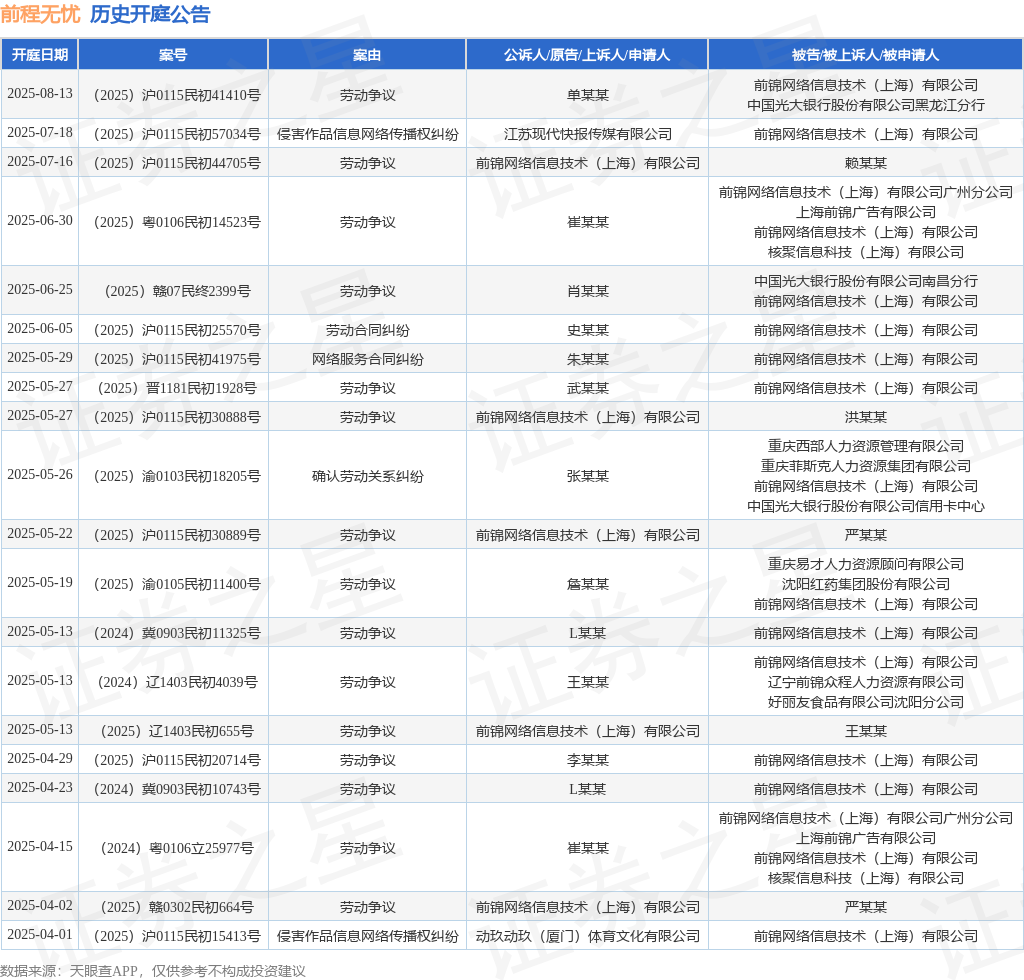Click defendant 中国光大银行股份有限公司黑龙江分行
Screen dimensions: 1024x980
866,105
